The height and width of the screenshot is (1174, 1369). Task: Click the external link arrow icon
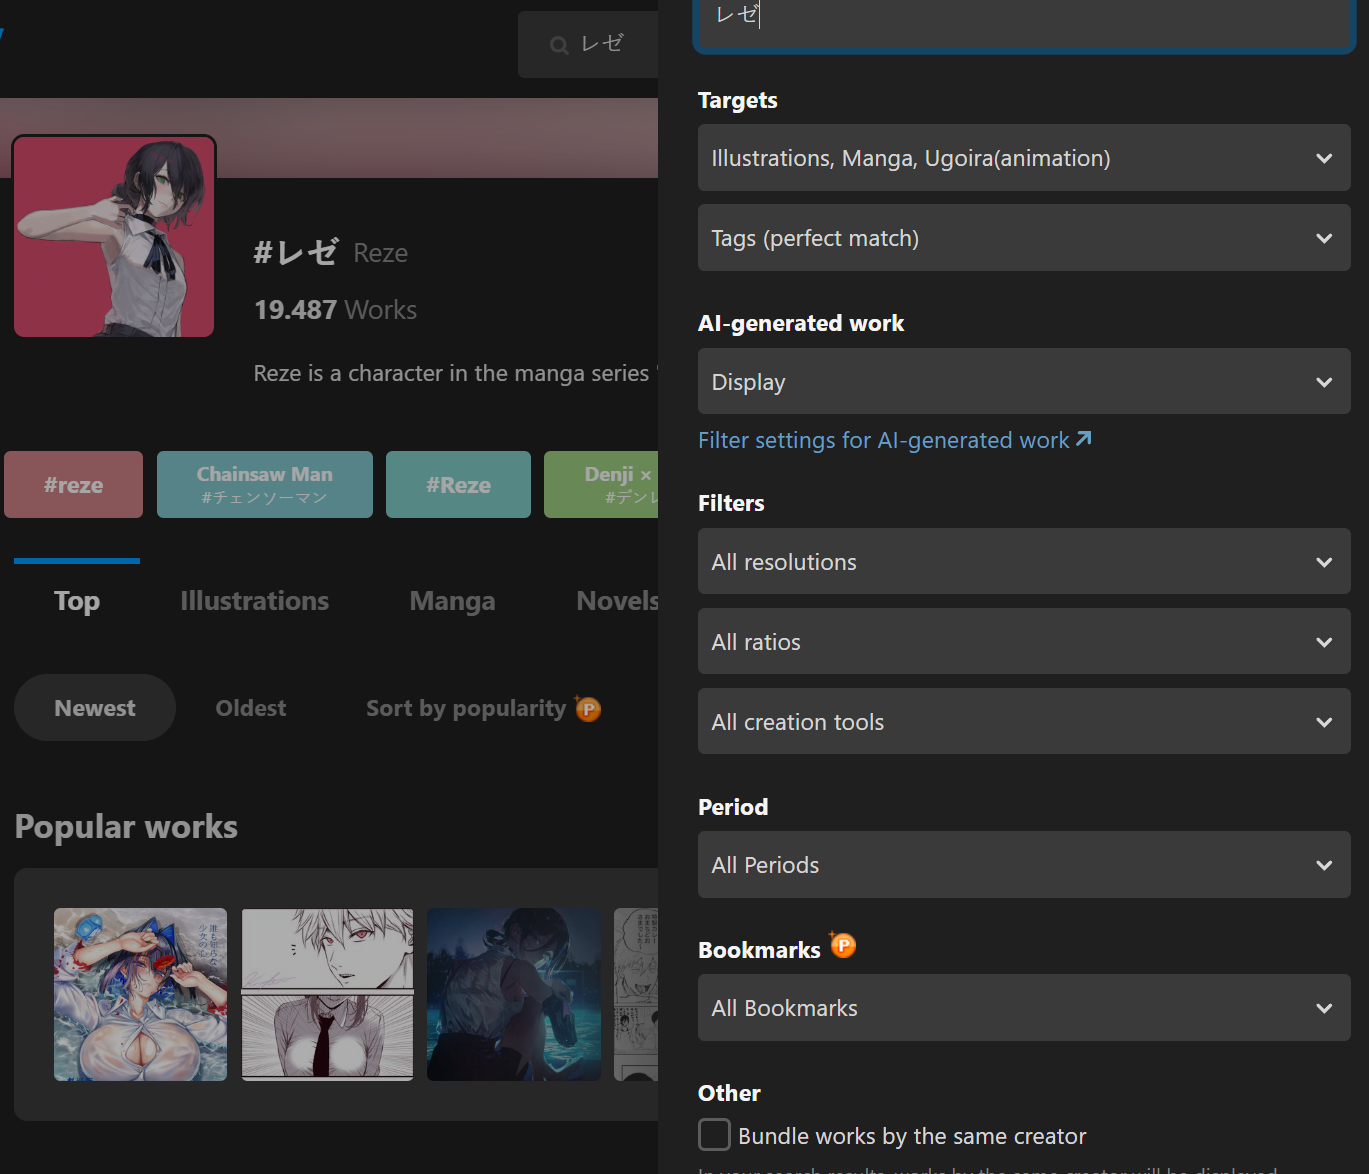[x=1083, y=439]
